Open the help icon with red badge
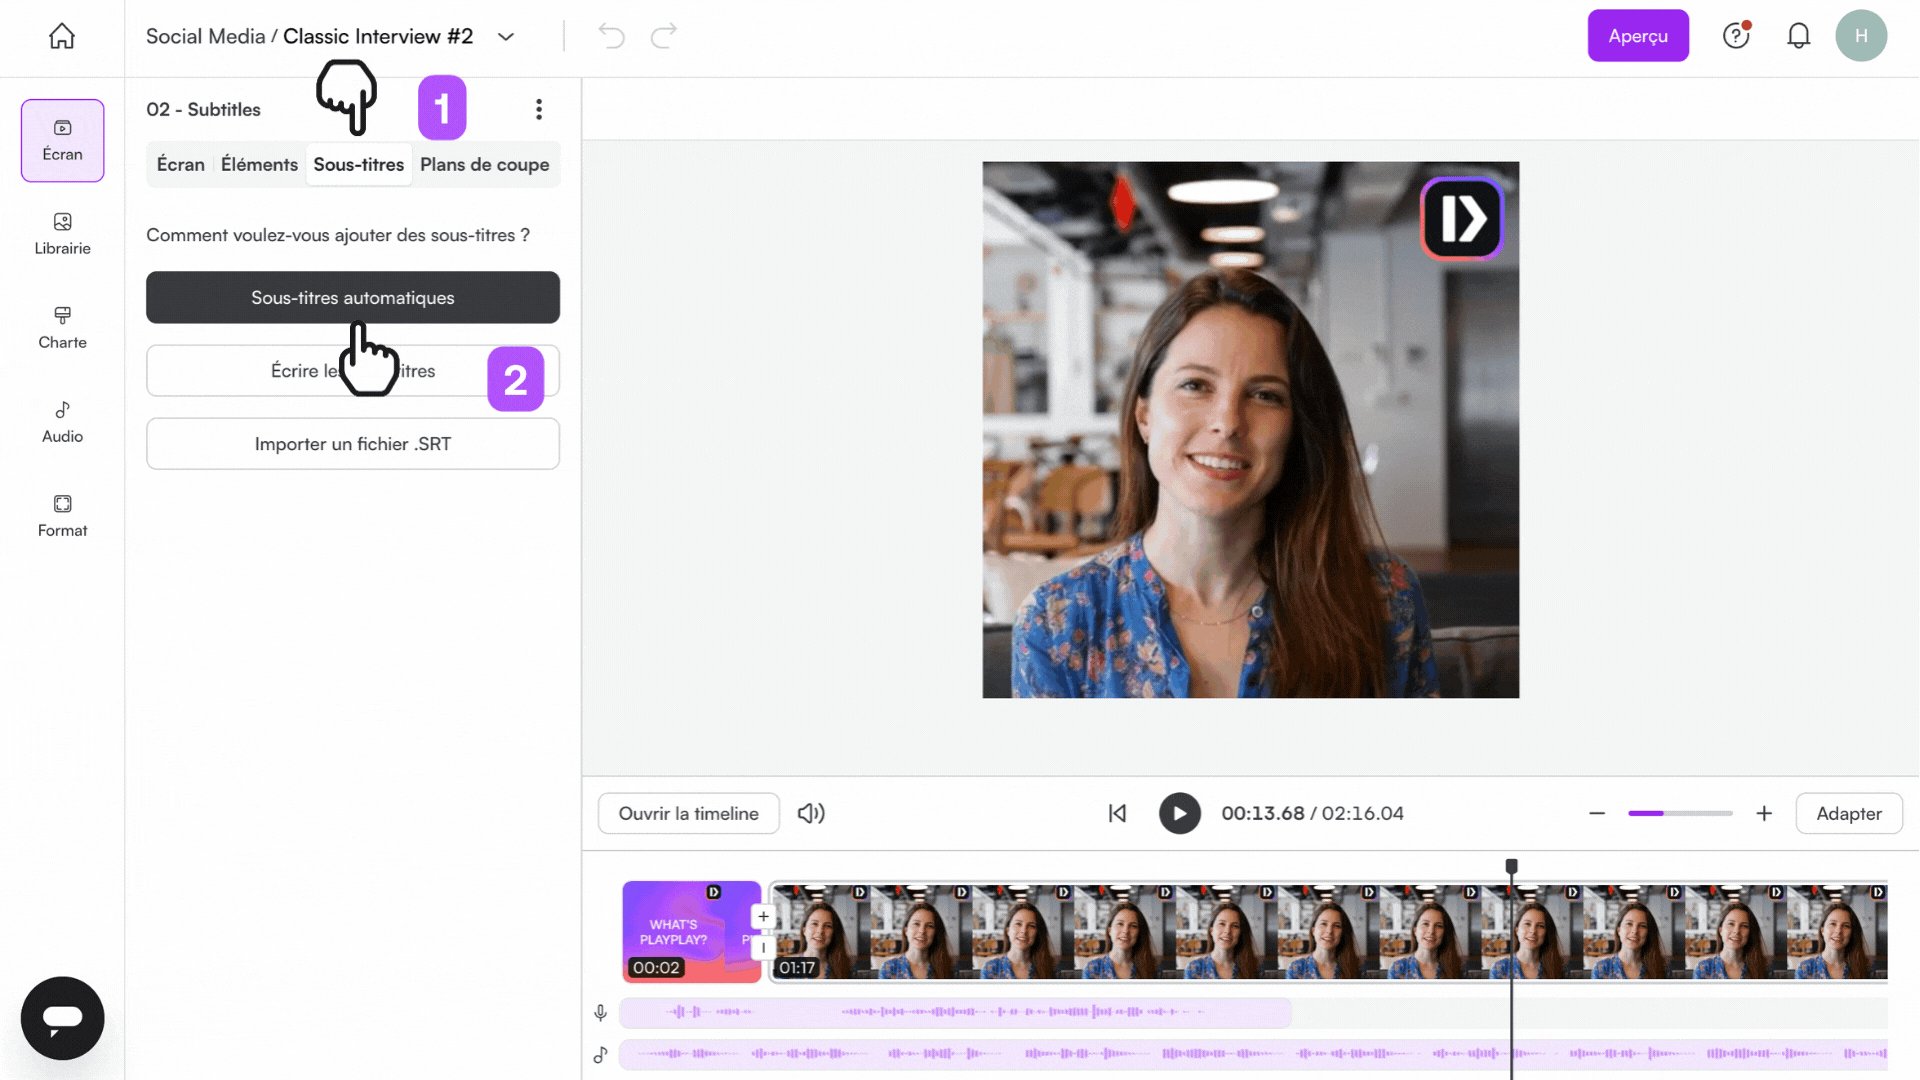The image size is (1920, 1080). point(1736,35)
